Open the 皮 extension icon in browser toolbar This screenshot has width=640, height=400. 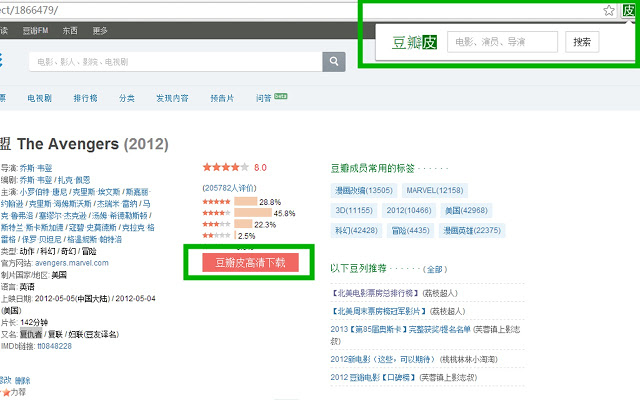(629, 10)
